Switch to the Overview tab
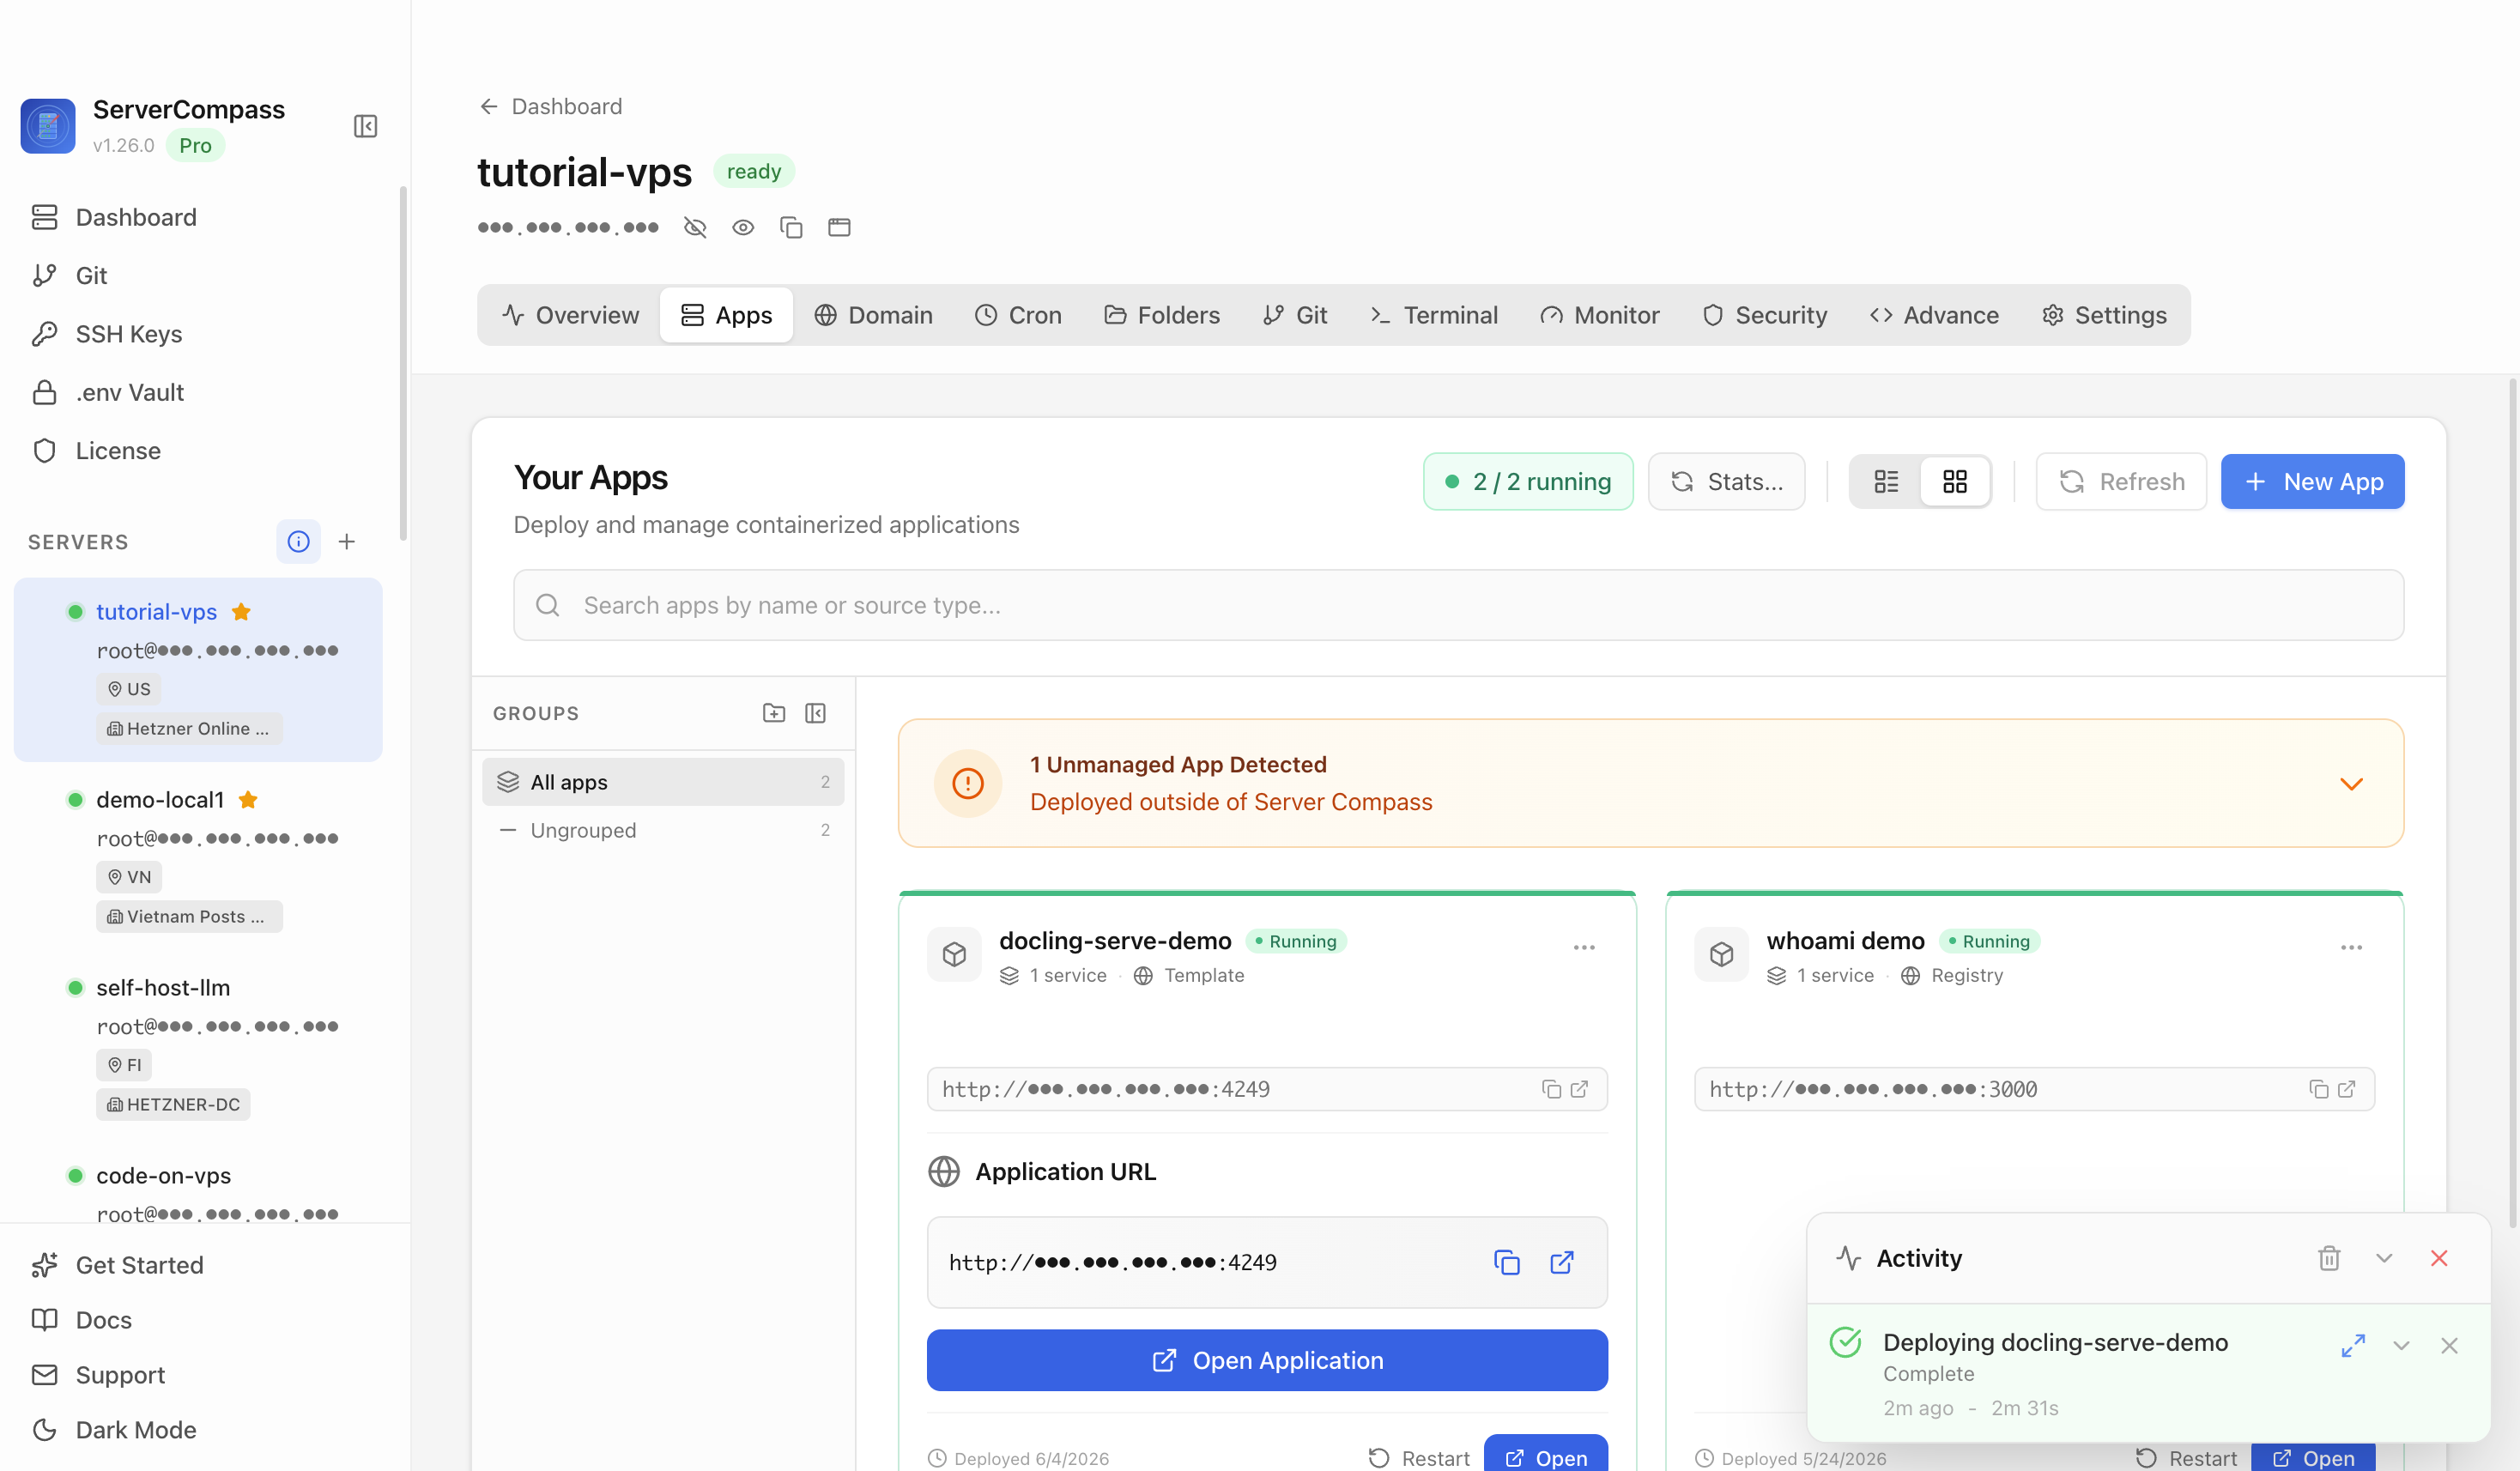2520x1471 pixels. (570, 315)
